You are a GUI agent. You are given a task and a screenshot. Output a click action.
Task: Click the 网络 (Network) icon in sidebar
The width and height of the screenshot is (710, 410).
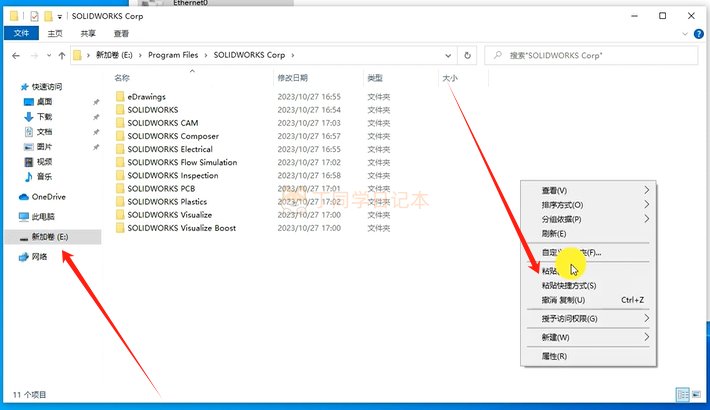tap(25, 257)
